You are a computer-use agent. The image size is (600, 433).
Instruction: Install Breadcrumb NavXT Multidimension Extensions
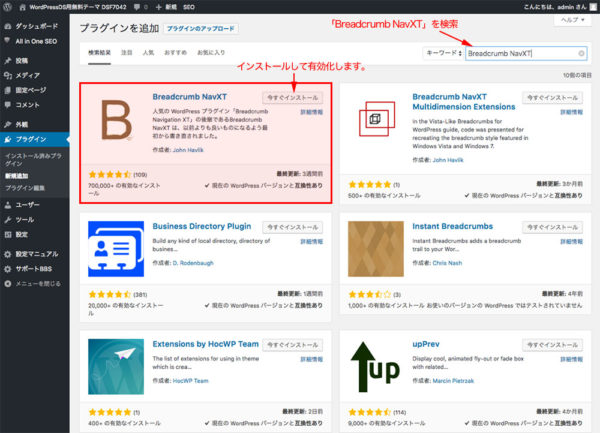(x=553, y=98)
